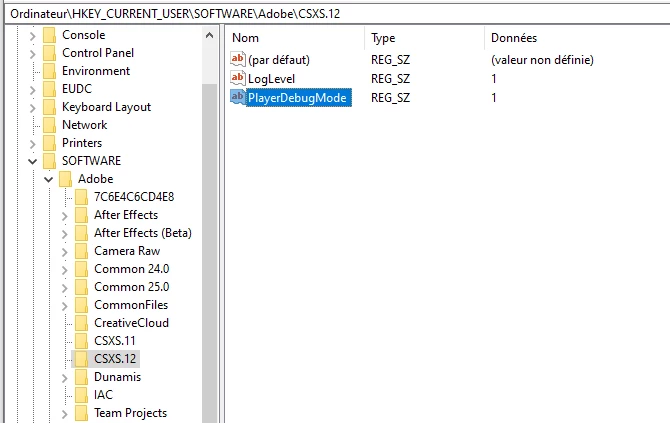Click the Adobe folder icon
Screen dimensions: 670x423
(x=65, y=179)
